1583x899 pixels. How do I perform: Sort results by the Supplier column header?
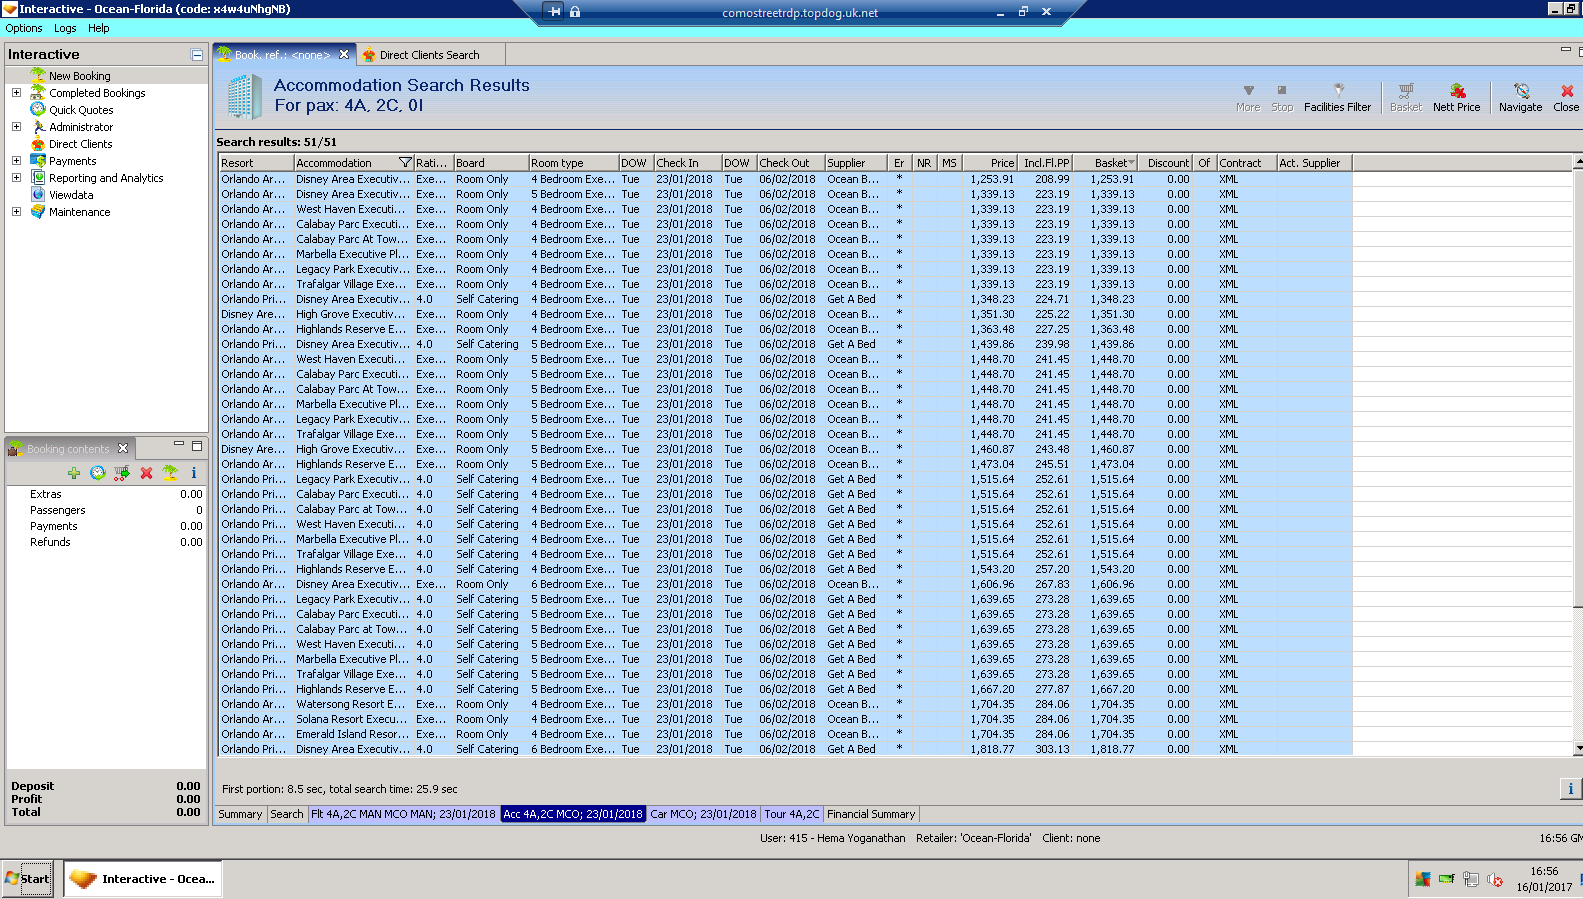pyautogui.click(x=856, y=163)
